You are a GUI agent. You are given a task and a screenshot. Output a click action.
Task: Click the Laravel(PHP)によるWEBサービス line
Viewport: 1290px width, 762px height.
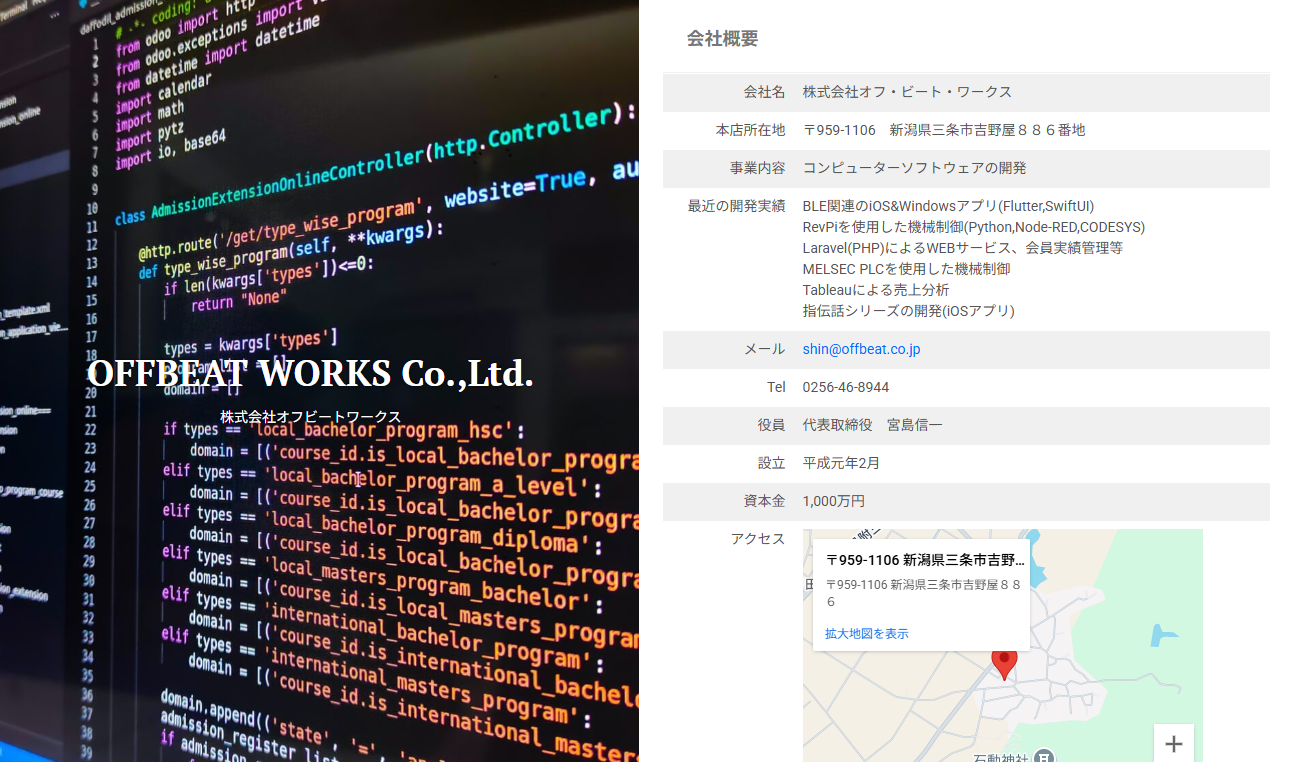pos(963,248)
